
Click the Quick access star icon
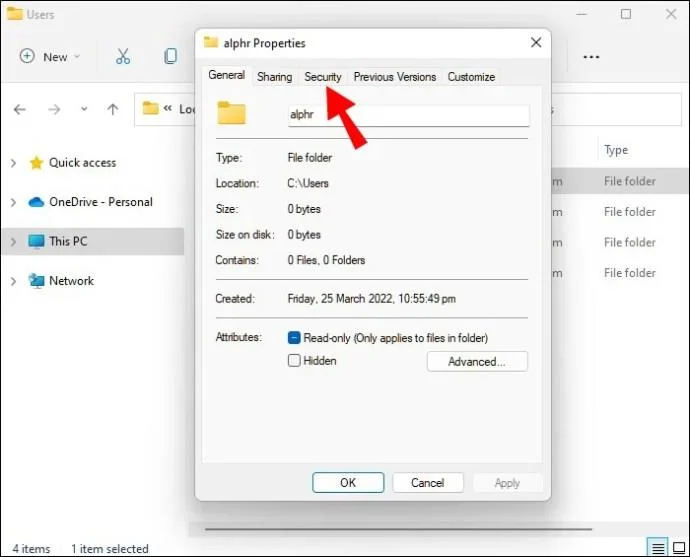pyautogui.click(x=36, y=163)
